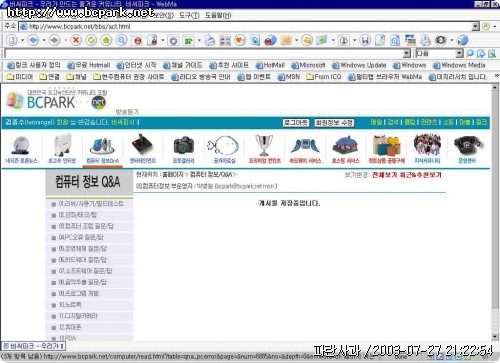Click the satellite dish news icon
Screen dimensions: 500x363
(x=22, y=149)
